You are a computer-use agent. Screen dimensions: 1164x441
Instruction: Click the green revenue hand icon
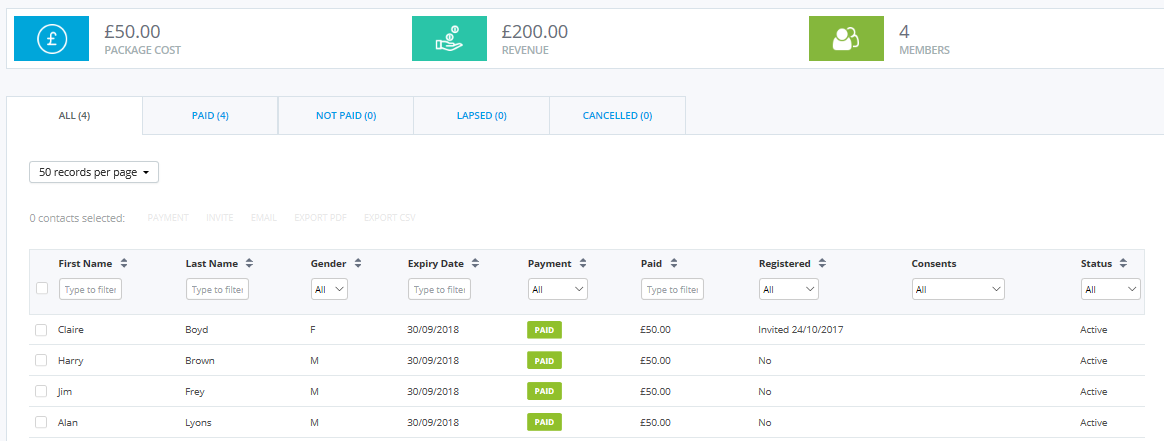[x=448, y=39]
